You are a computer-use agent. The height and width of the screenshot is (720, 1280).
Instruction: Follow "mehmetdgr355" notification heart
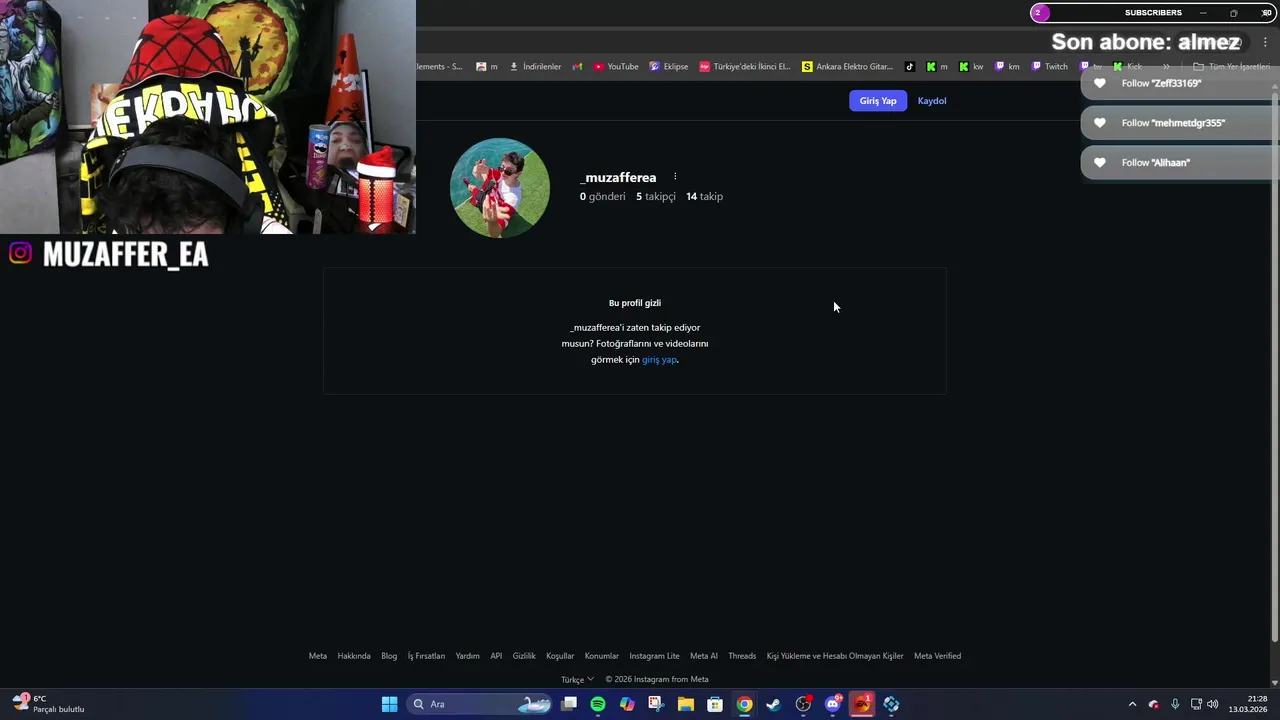coord(1100,123)
